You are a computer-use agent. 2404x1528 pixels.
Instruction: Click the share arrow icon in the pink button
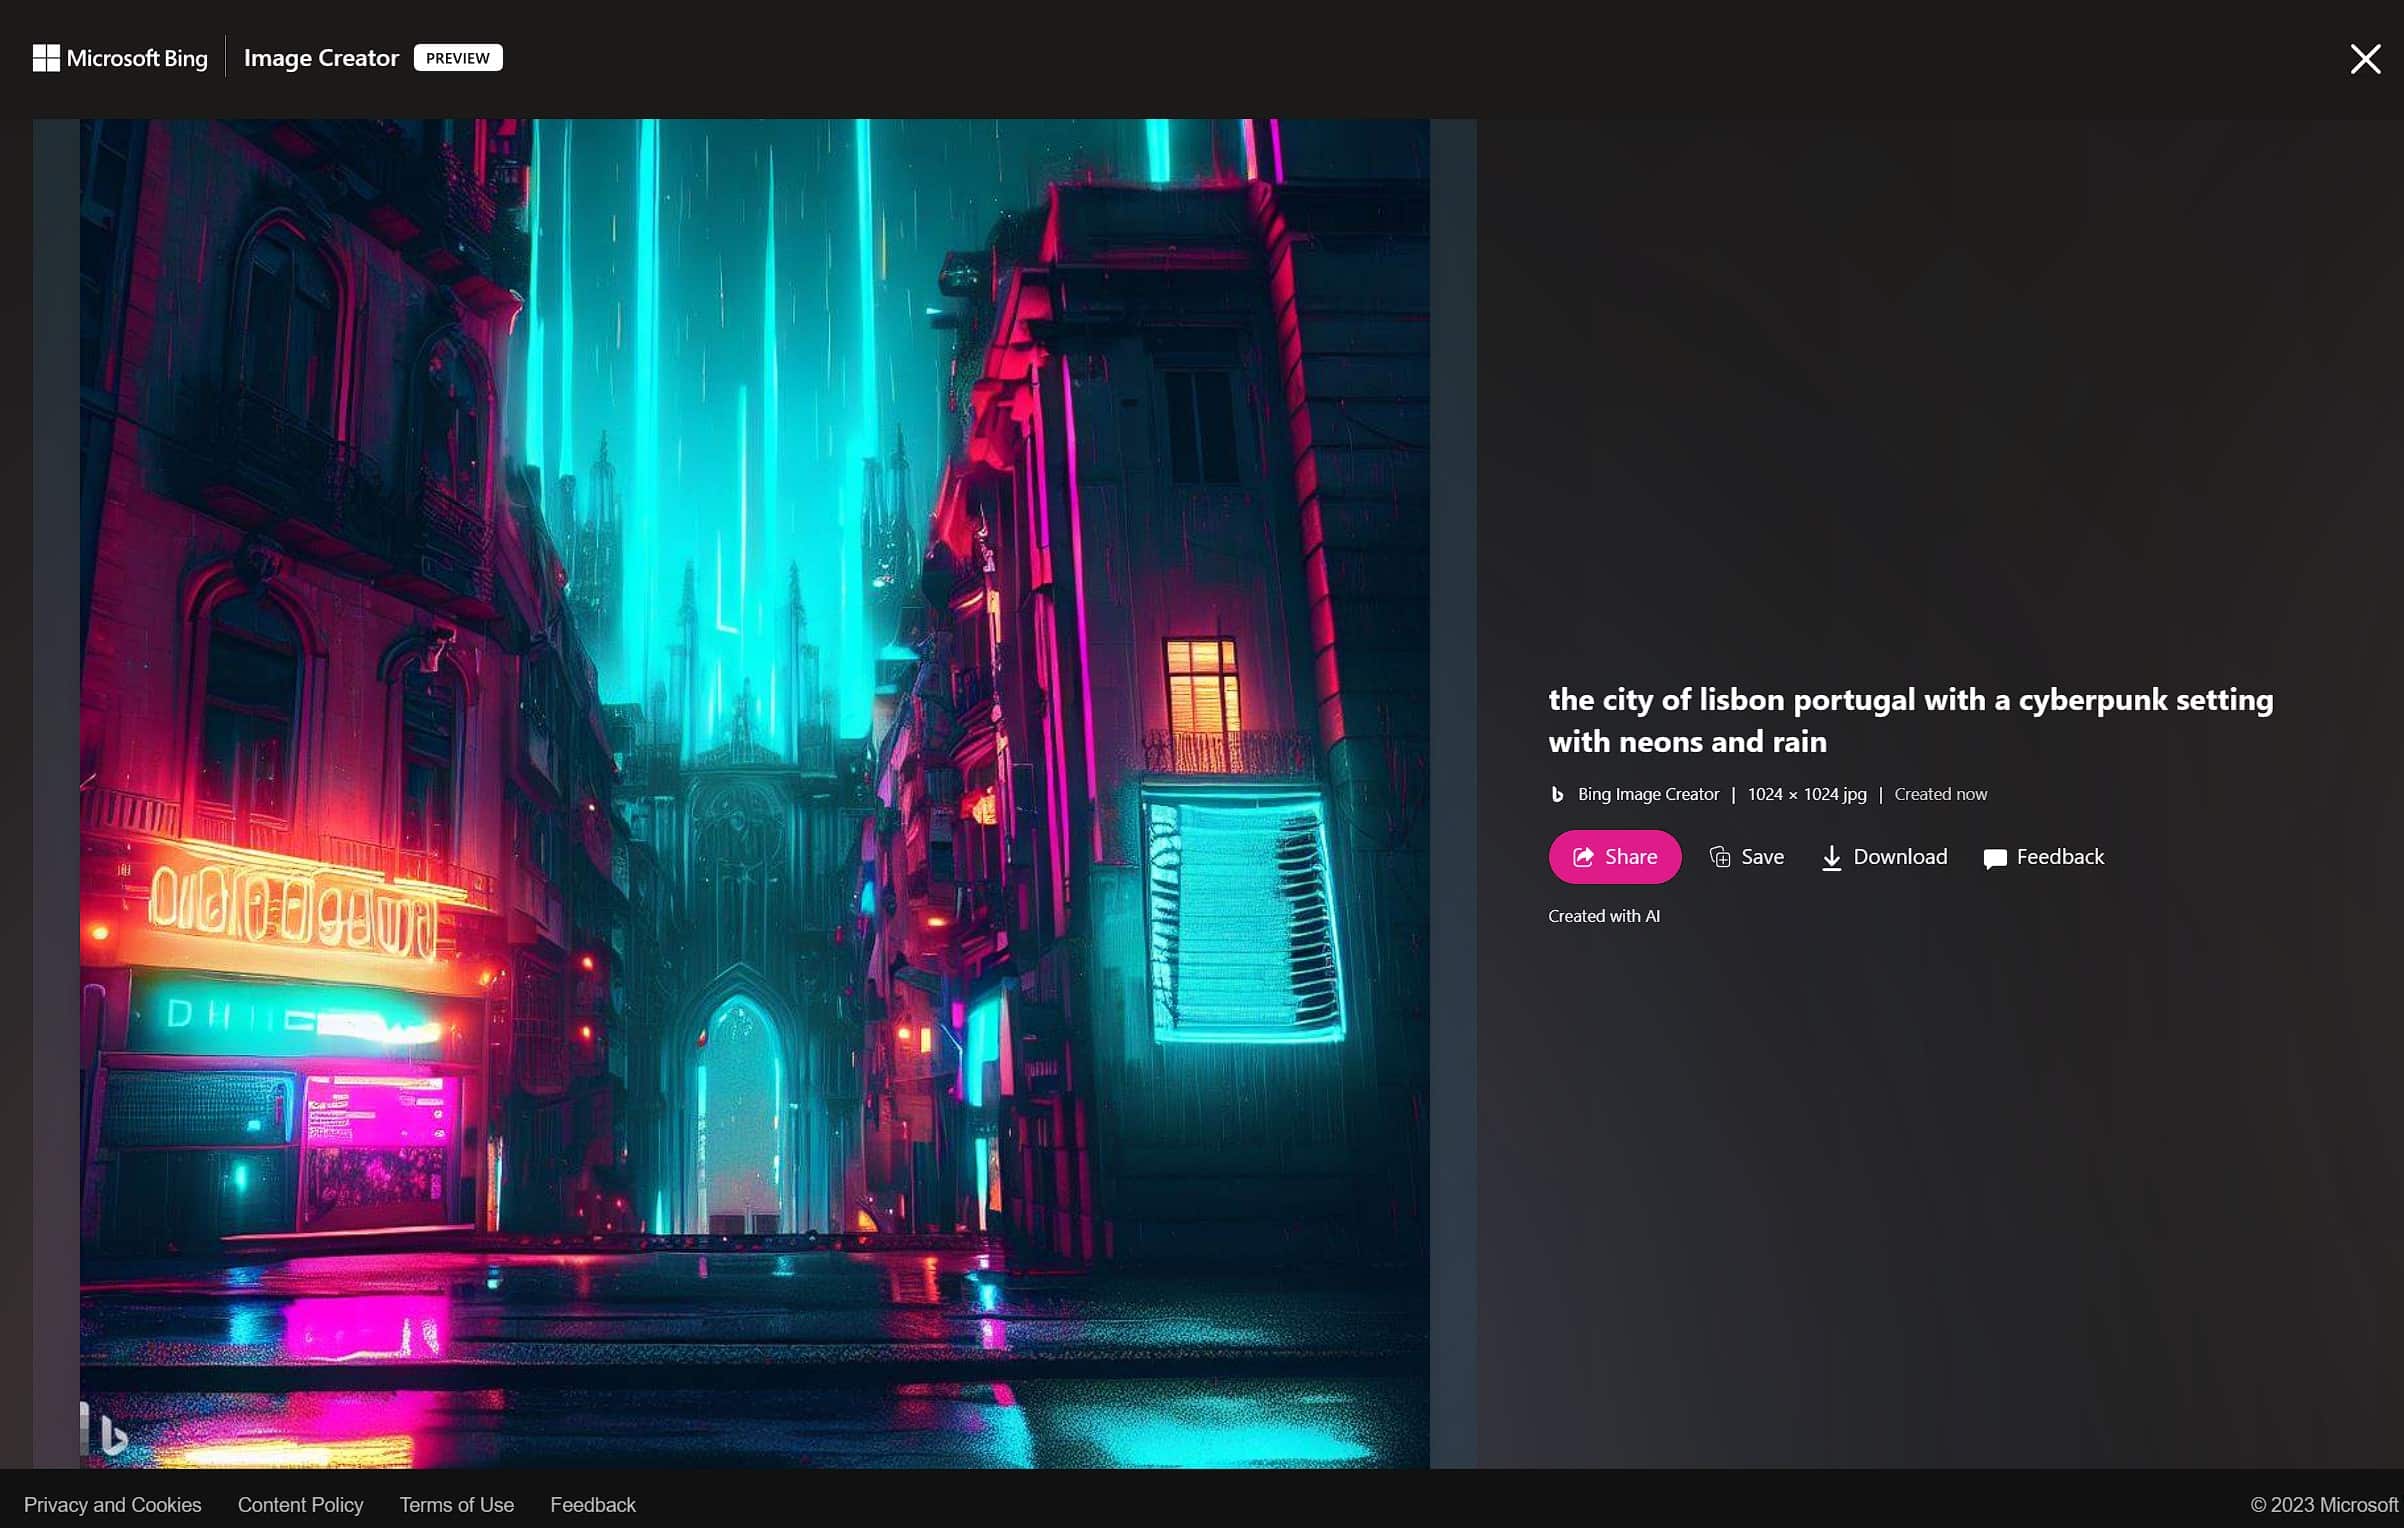pos(1583,857)
